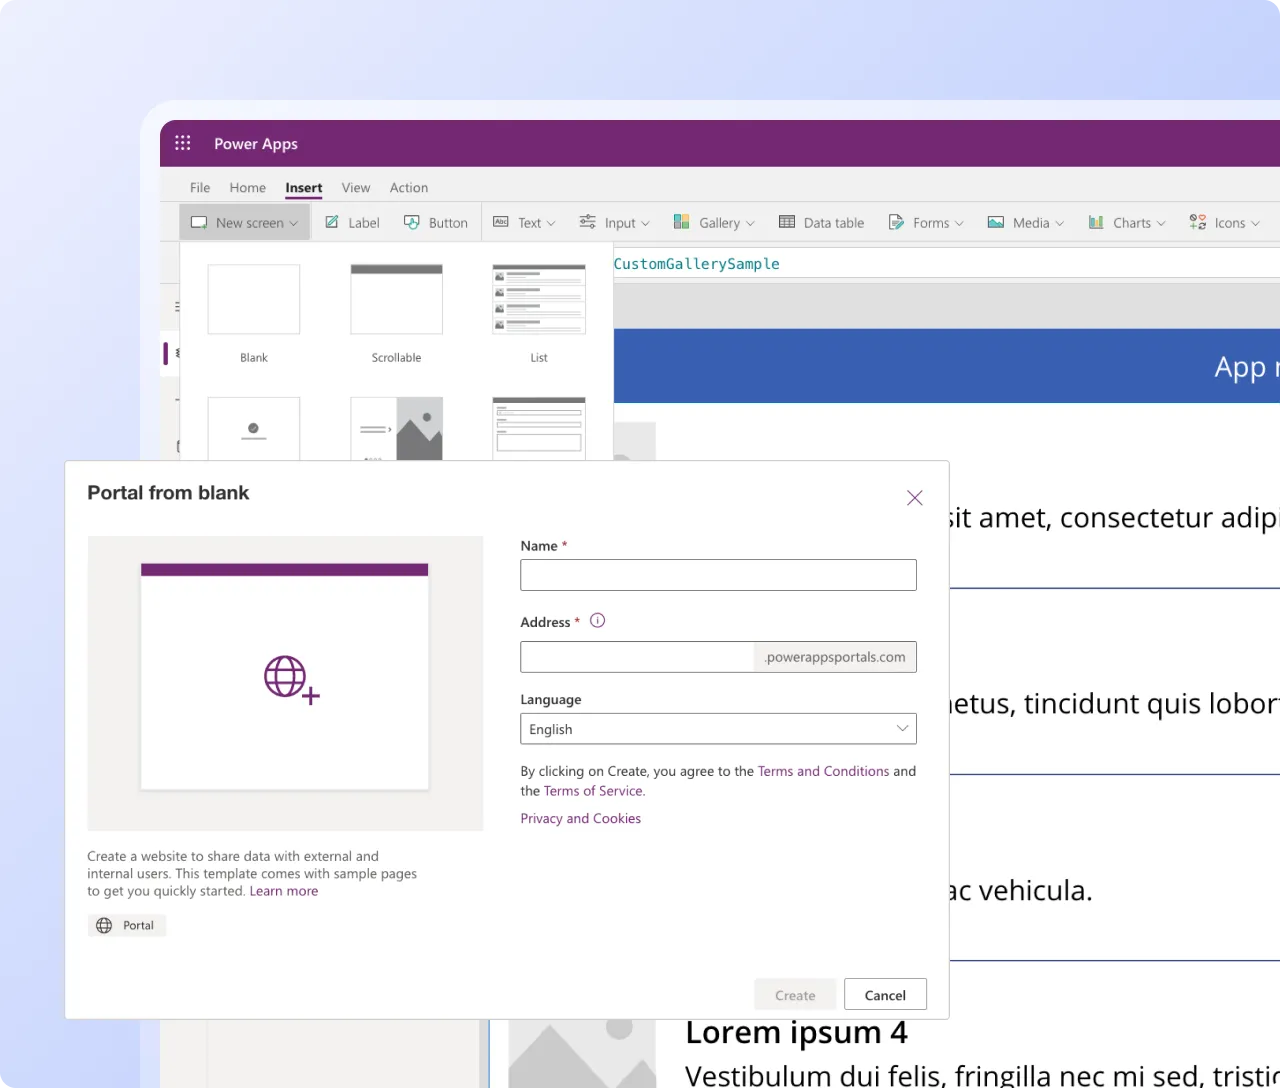Cancel the Portal from blank dialog
The height and width of the screenshot is (1088, 1280).
pos(885,994)
